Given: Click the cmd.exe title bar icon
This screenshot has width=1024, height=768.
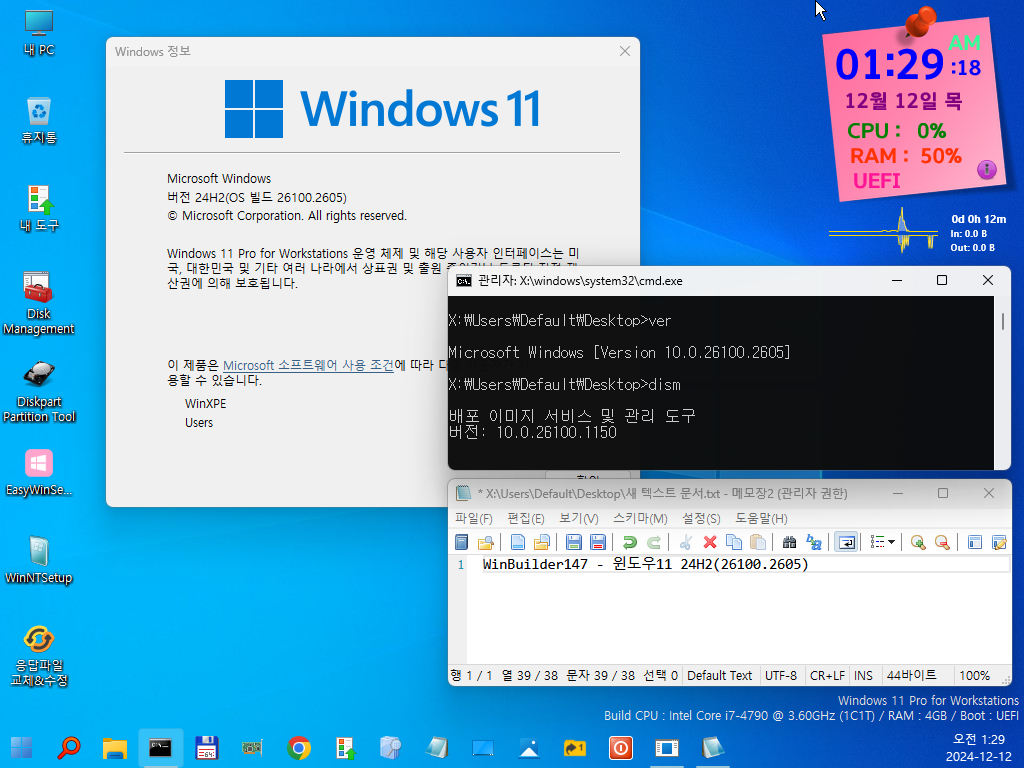Looking at the screenshot, I should (464, 281).
